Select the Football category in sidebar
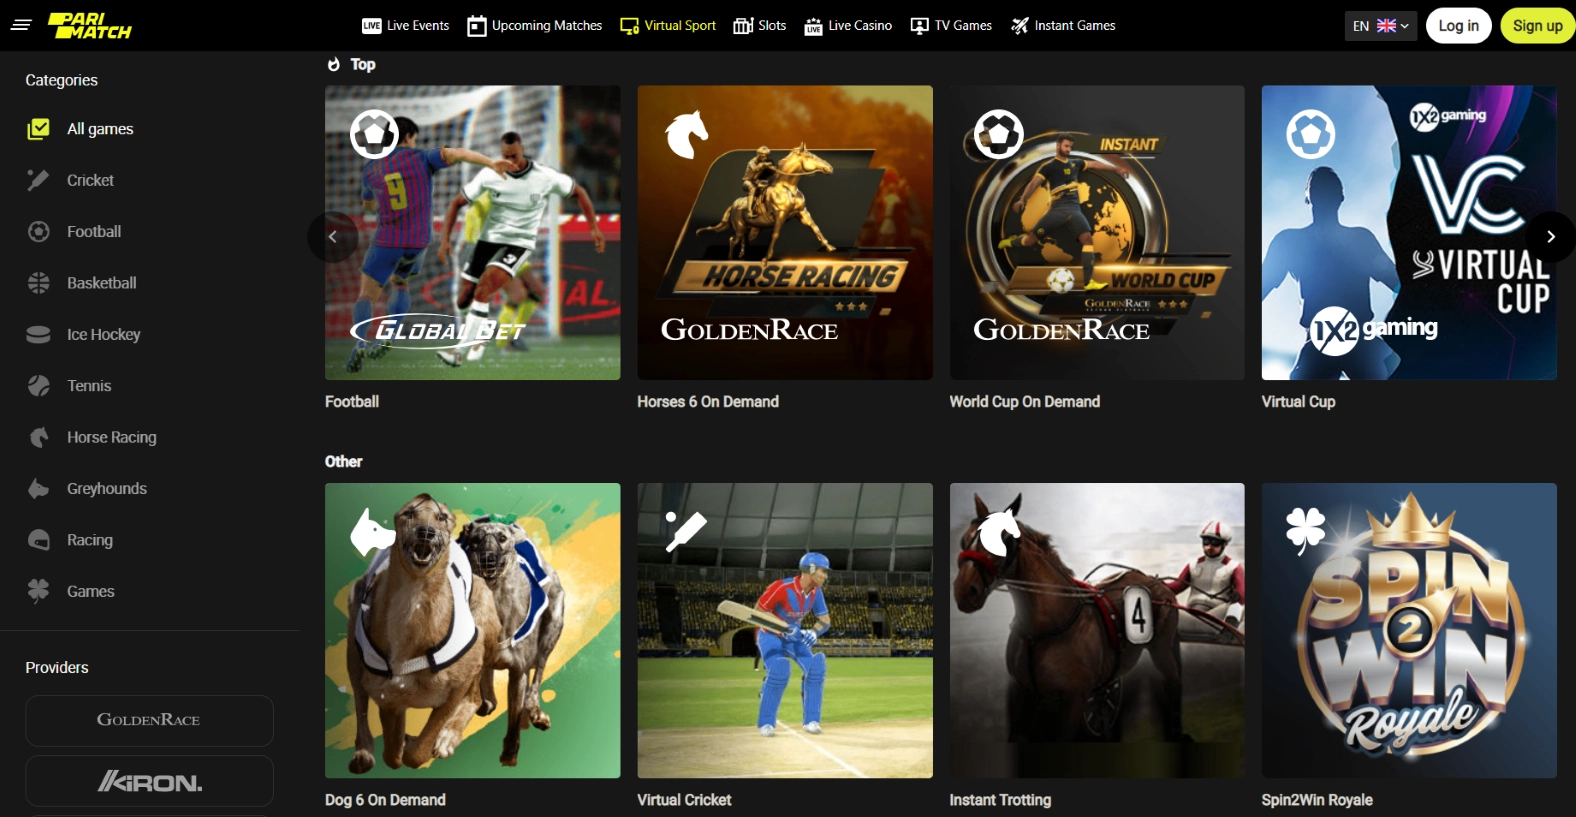This screenshot has width=1576, height=817. coord(94,231)
